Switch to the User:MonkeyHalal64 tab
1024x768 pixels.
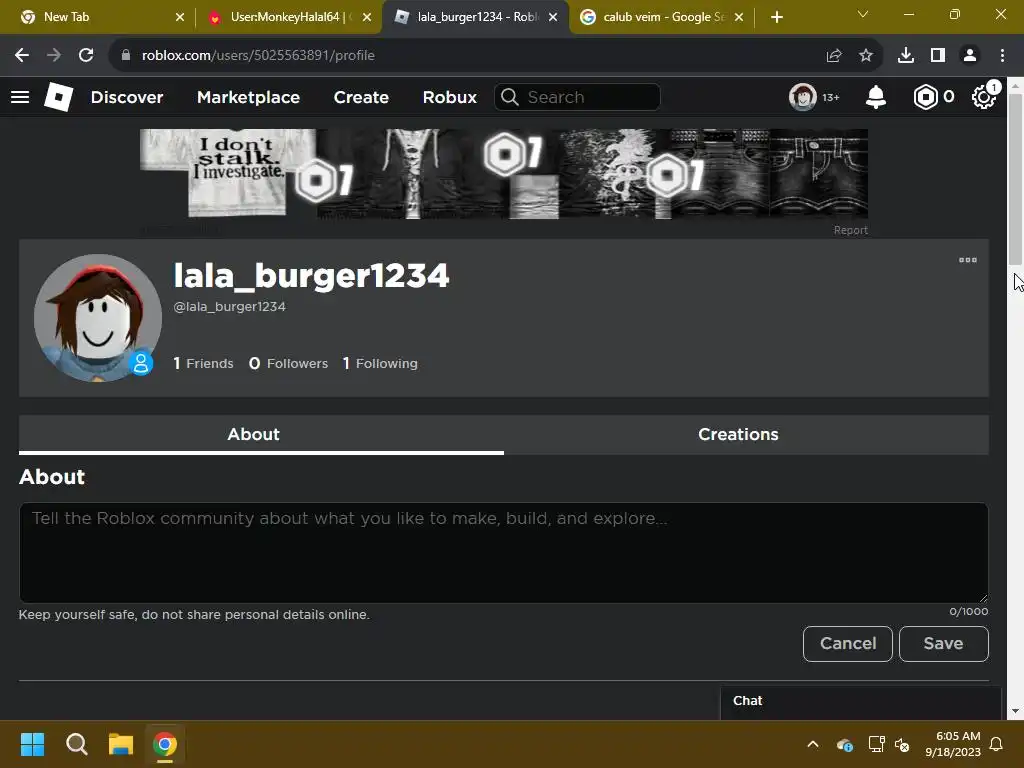289,17
